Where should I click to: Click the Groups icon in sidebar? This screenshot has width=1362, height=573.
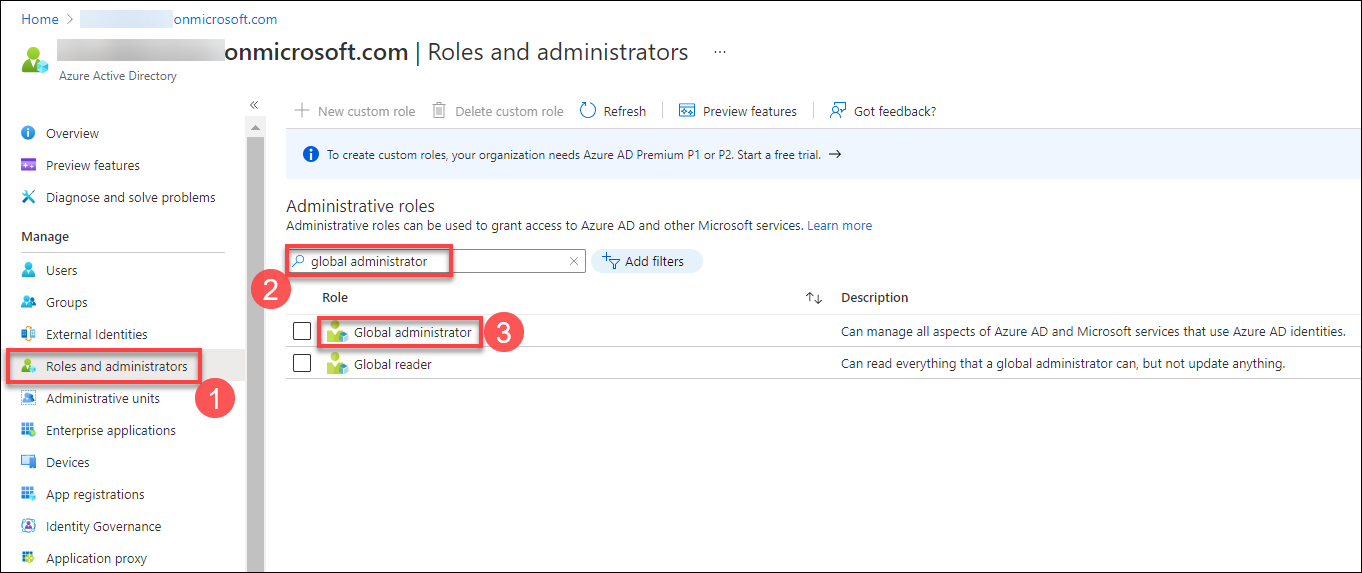click(28, 302)
